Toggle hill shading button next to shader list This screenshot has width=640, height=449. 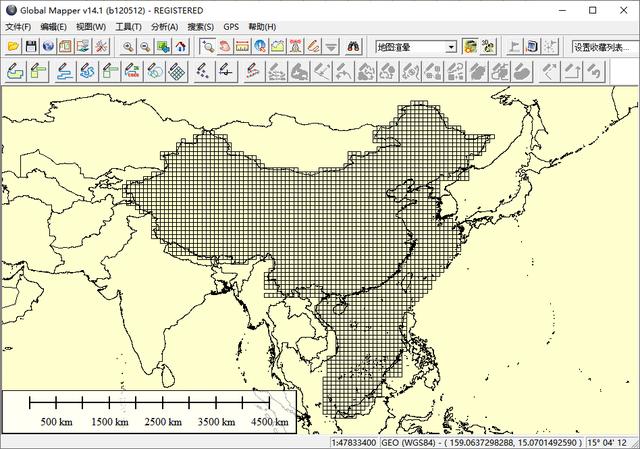tap(470, 47)
